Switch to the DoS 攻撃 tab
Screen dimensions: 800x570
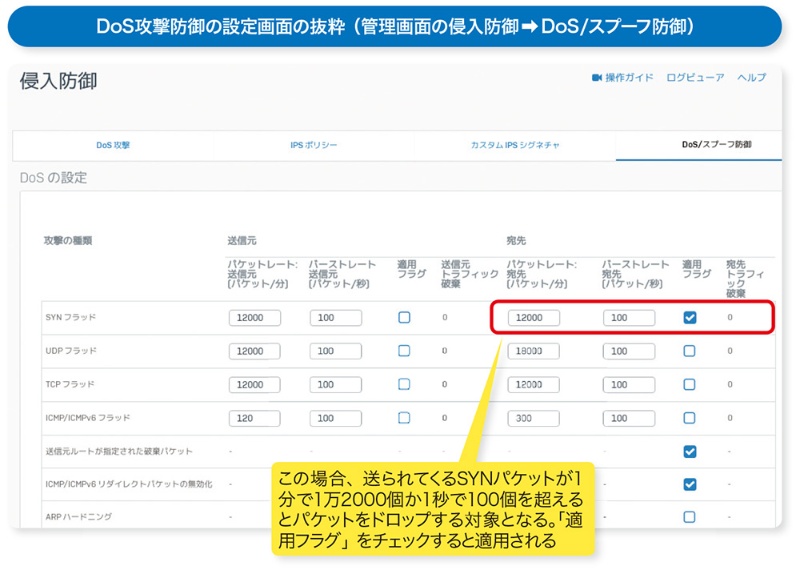tap(113, 145)
